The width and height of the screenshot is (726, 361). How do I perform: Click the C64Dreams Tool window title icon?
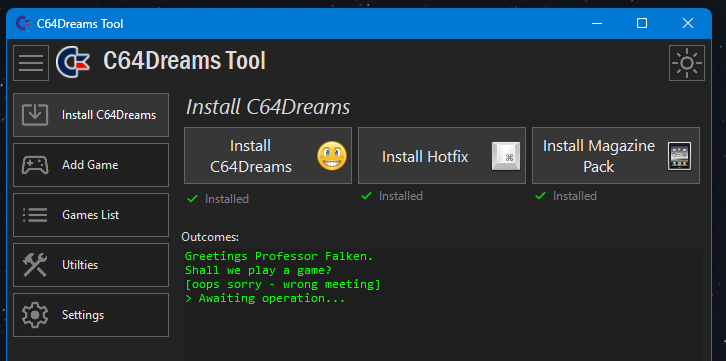tap(23, 23)
